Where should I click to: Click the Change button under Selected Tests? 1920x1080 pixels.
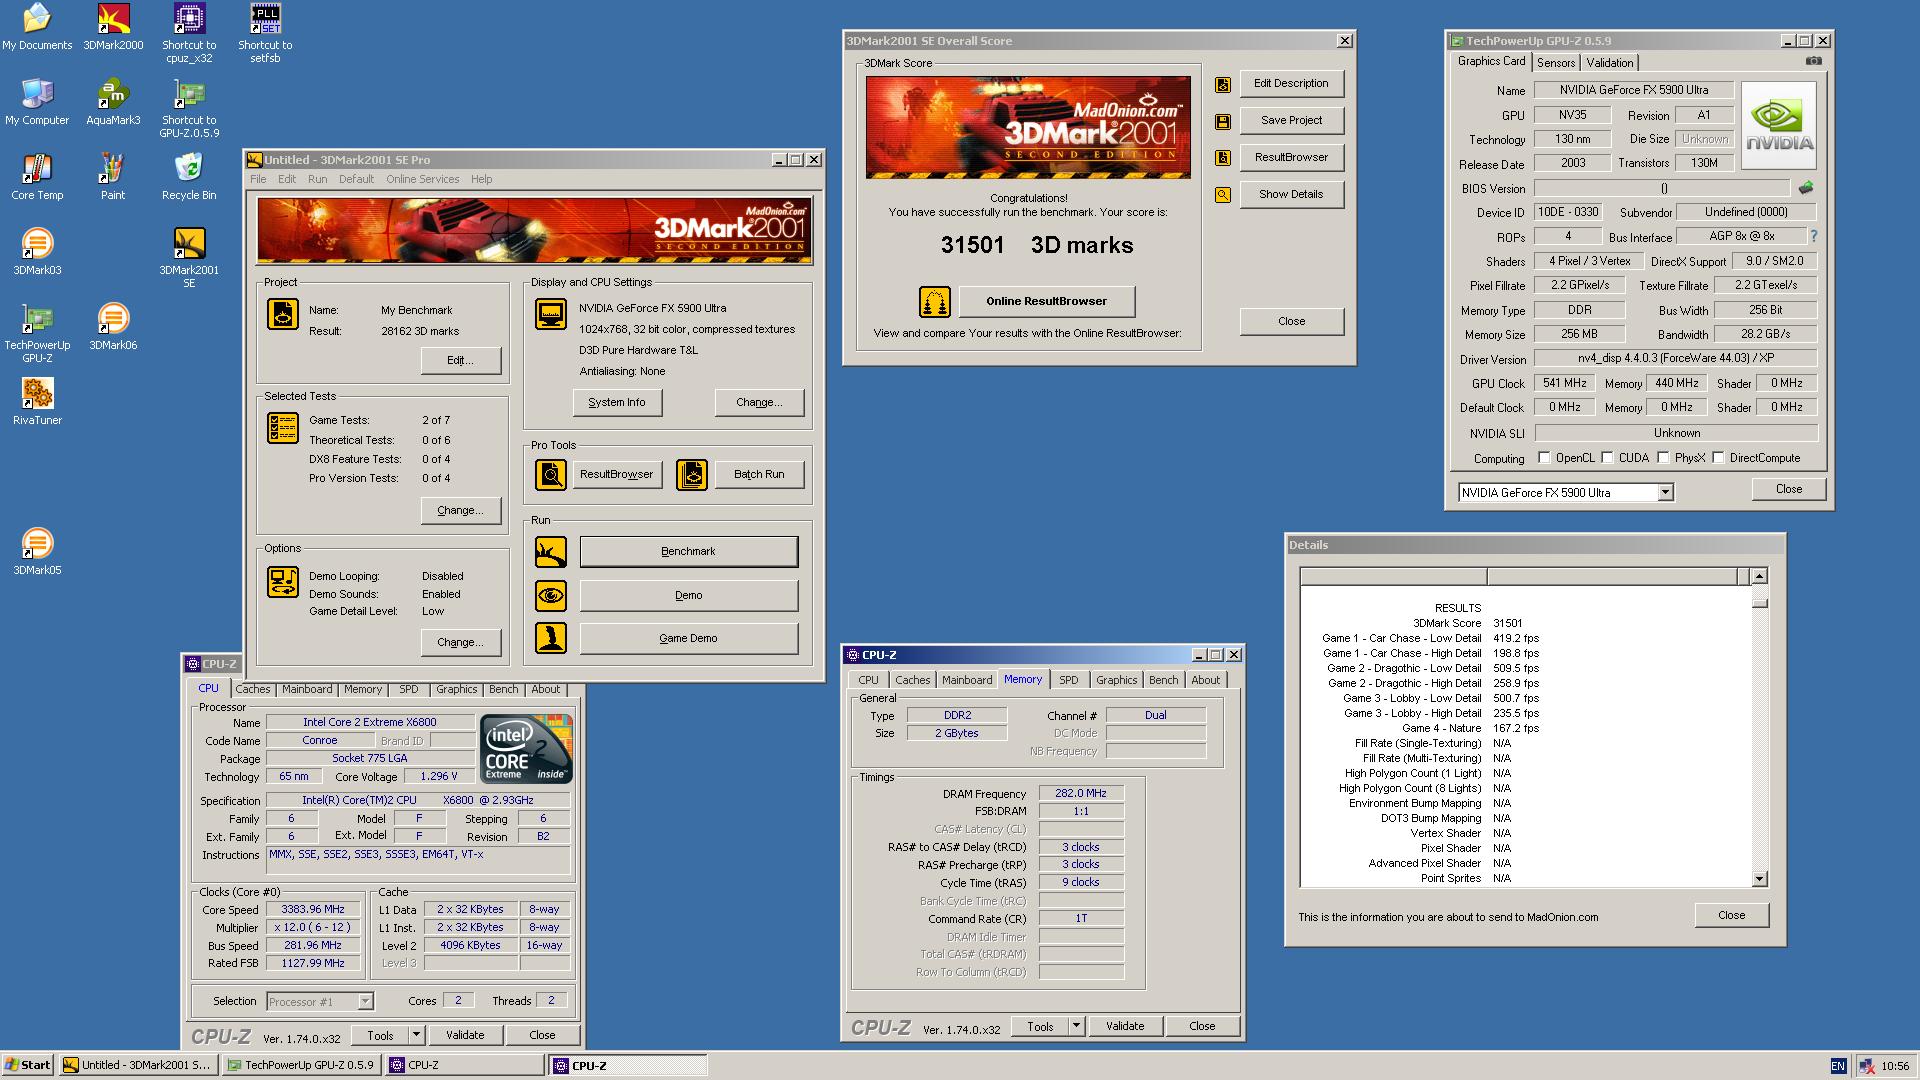coord(460,510)
